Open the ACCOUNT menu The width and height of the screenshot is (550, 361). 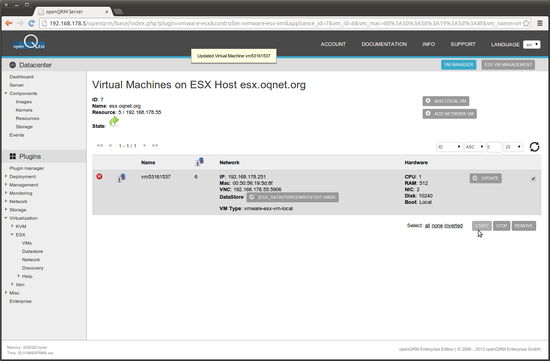pos(333,44)
